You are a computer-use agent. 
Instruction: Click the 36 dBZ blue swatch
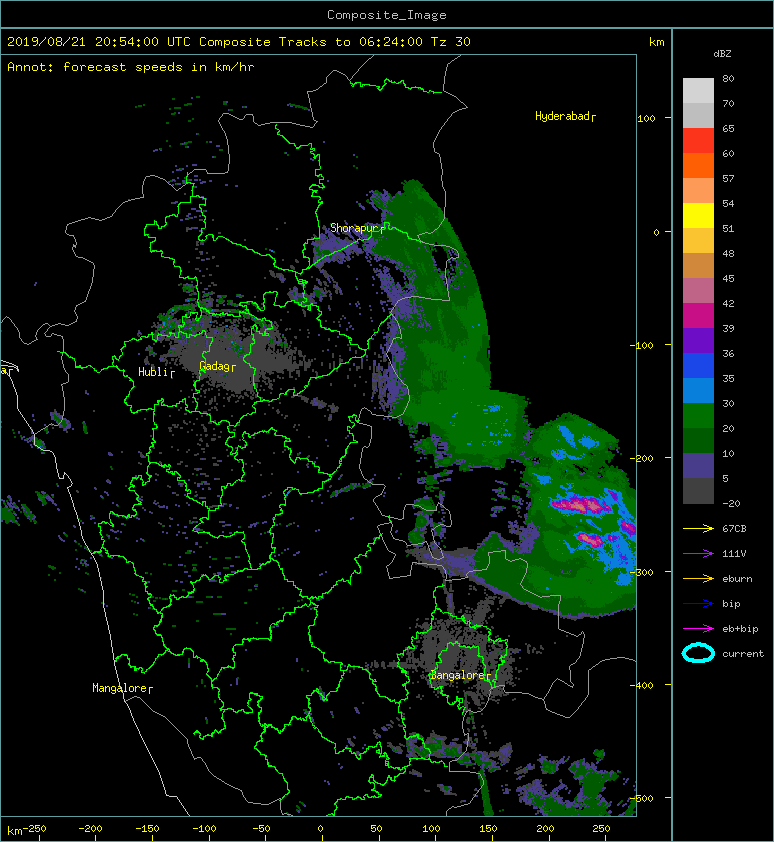(698, 365)
